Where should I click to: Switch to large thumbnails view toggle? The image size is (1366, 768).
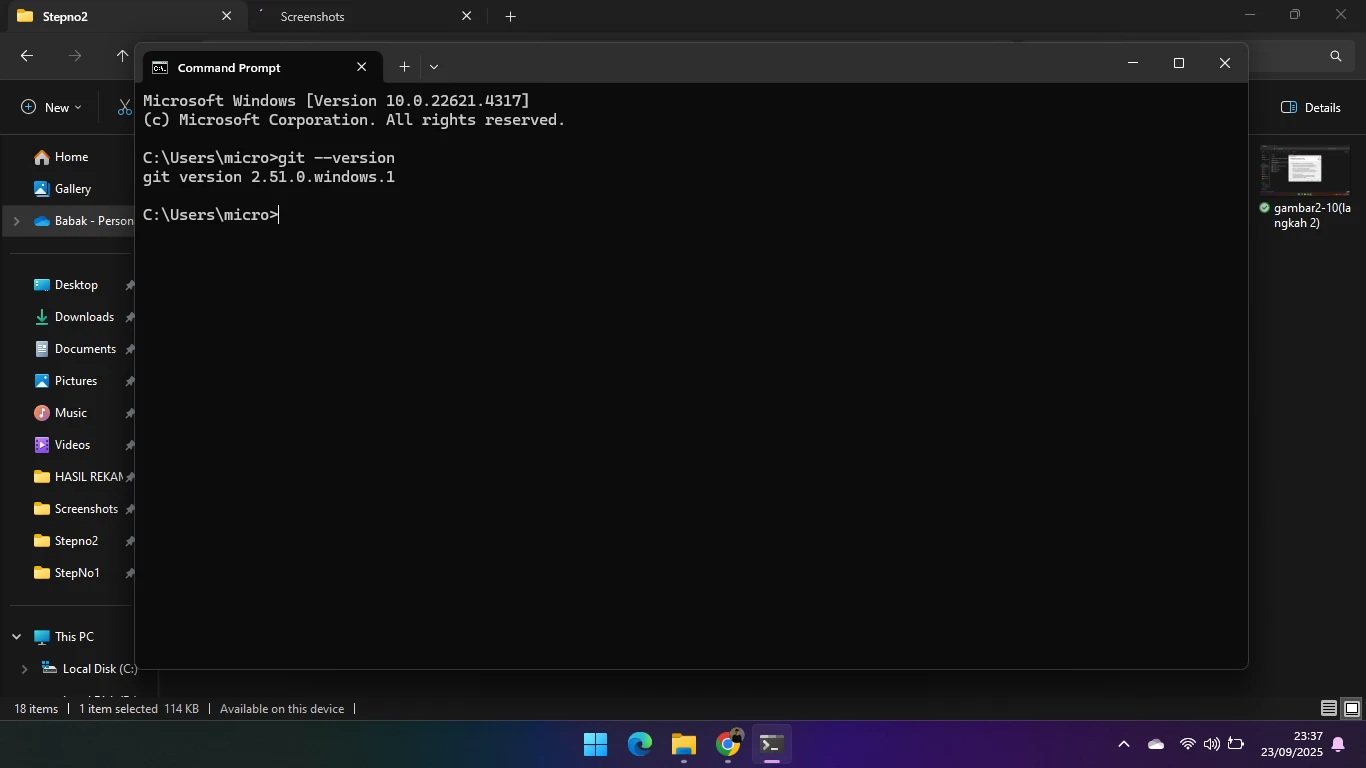point(1351,709)
